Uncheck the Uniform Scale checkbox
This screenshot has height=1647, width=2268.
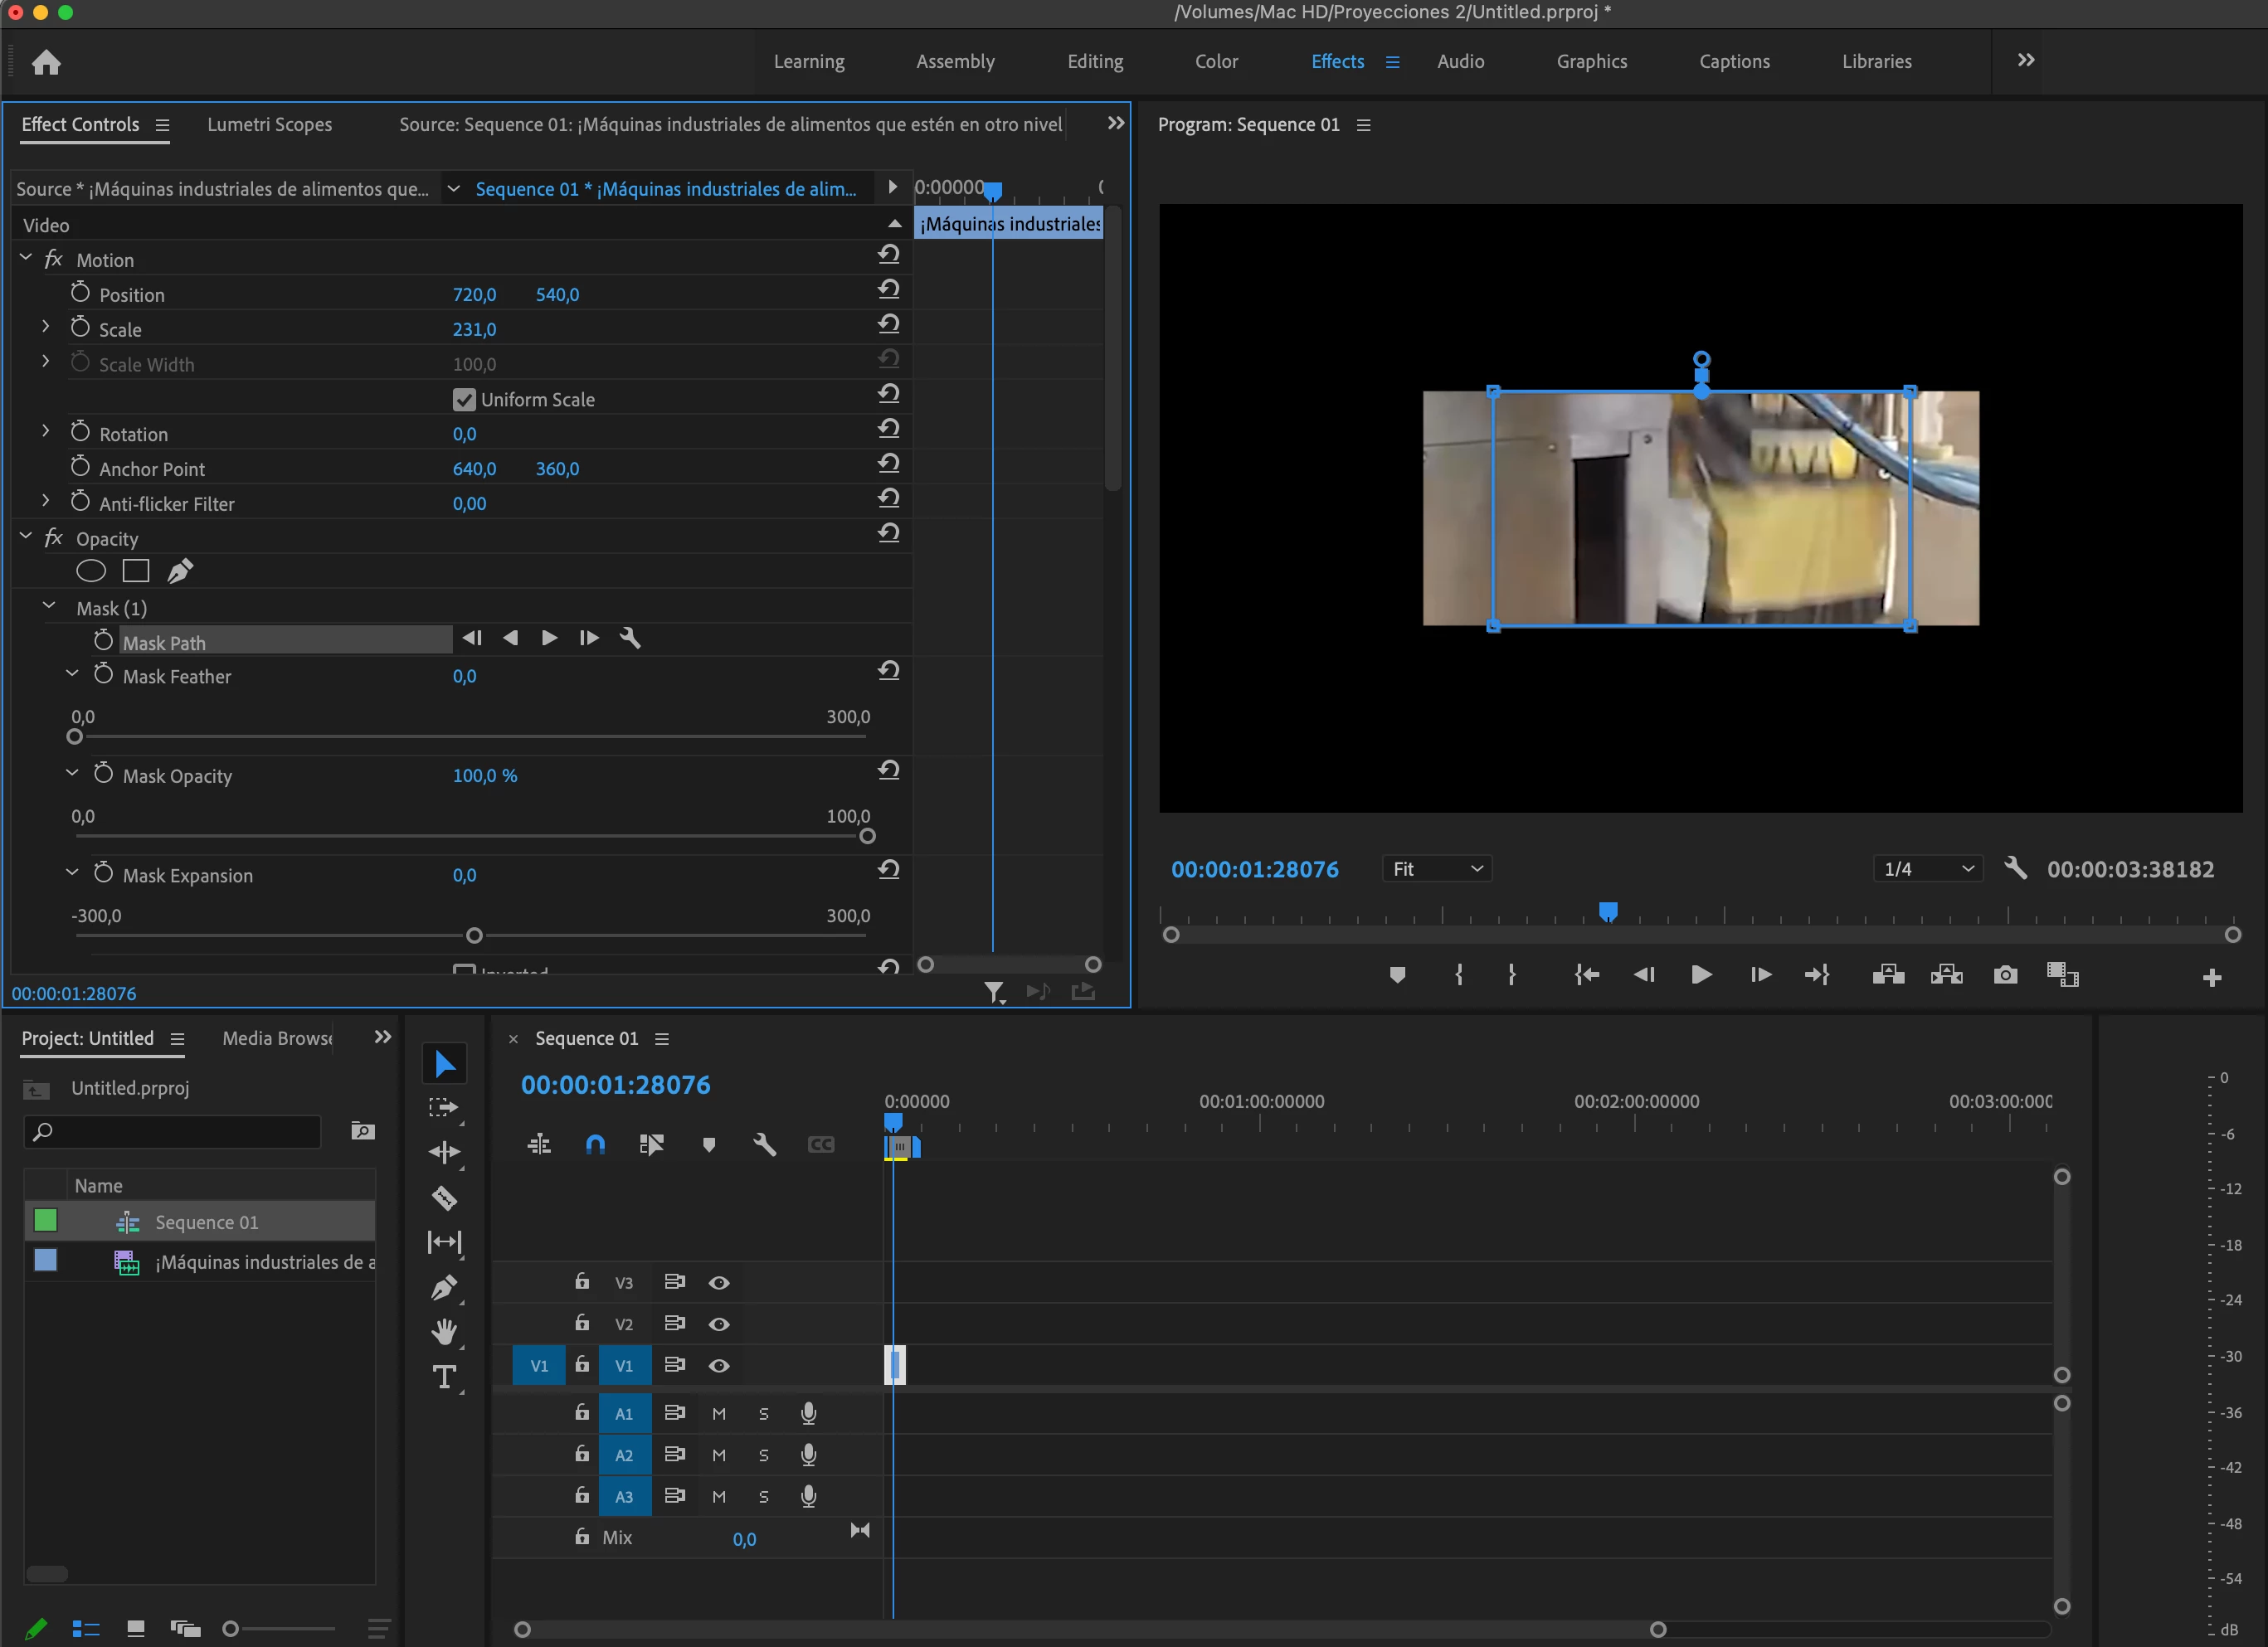pyautogui.click(x=464, y=400)
